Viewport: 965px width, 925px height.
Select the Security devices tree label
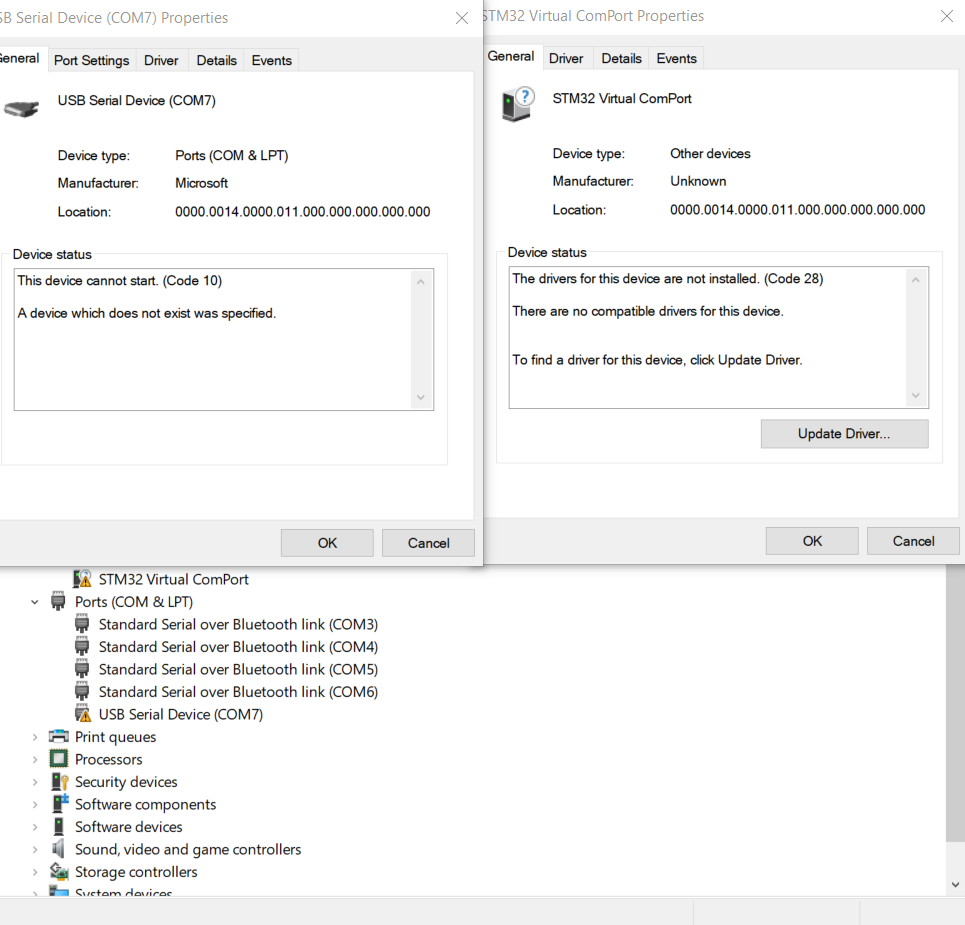pos(126,782)
